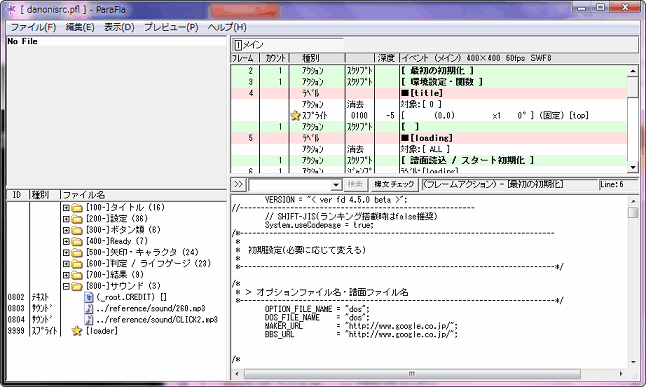Click the (_root.CREDIT) text file icon
This screenshot has height=387, width=646.
tap(89, 297)
